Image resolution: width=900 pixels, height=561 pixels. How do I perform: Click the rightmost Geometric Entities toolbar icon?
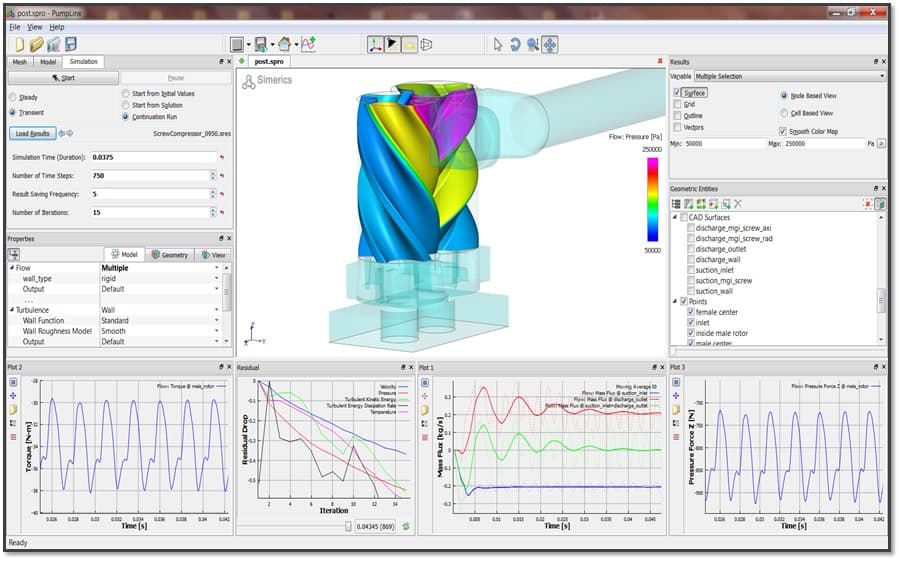[x=880, y=204]
